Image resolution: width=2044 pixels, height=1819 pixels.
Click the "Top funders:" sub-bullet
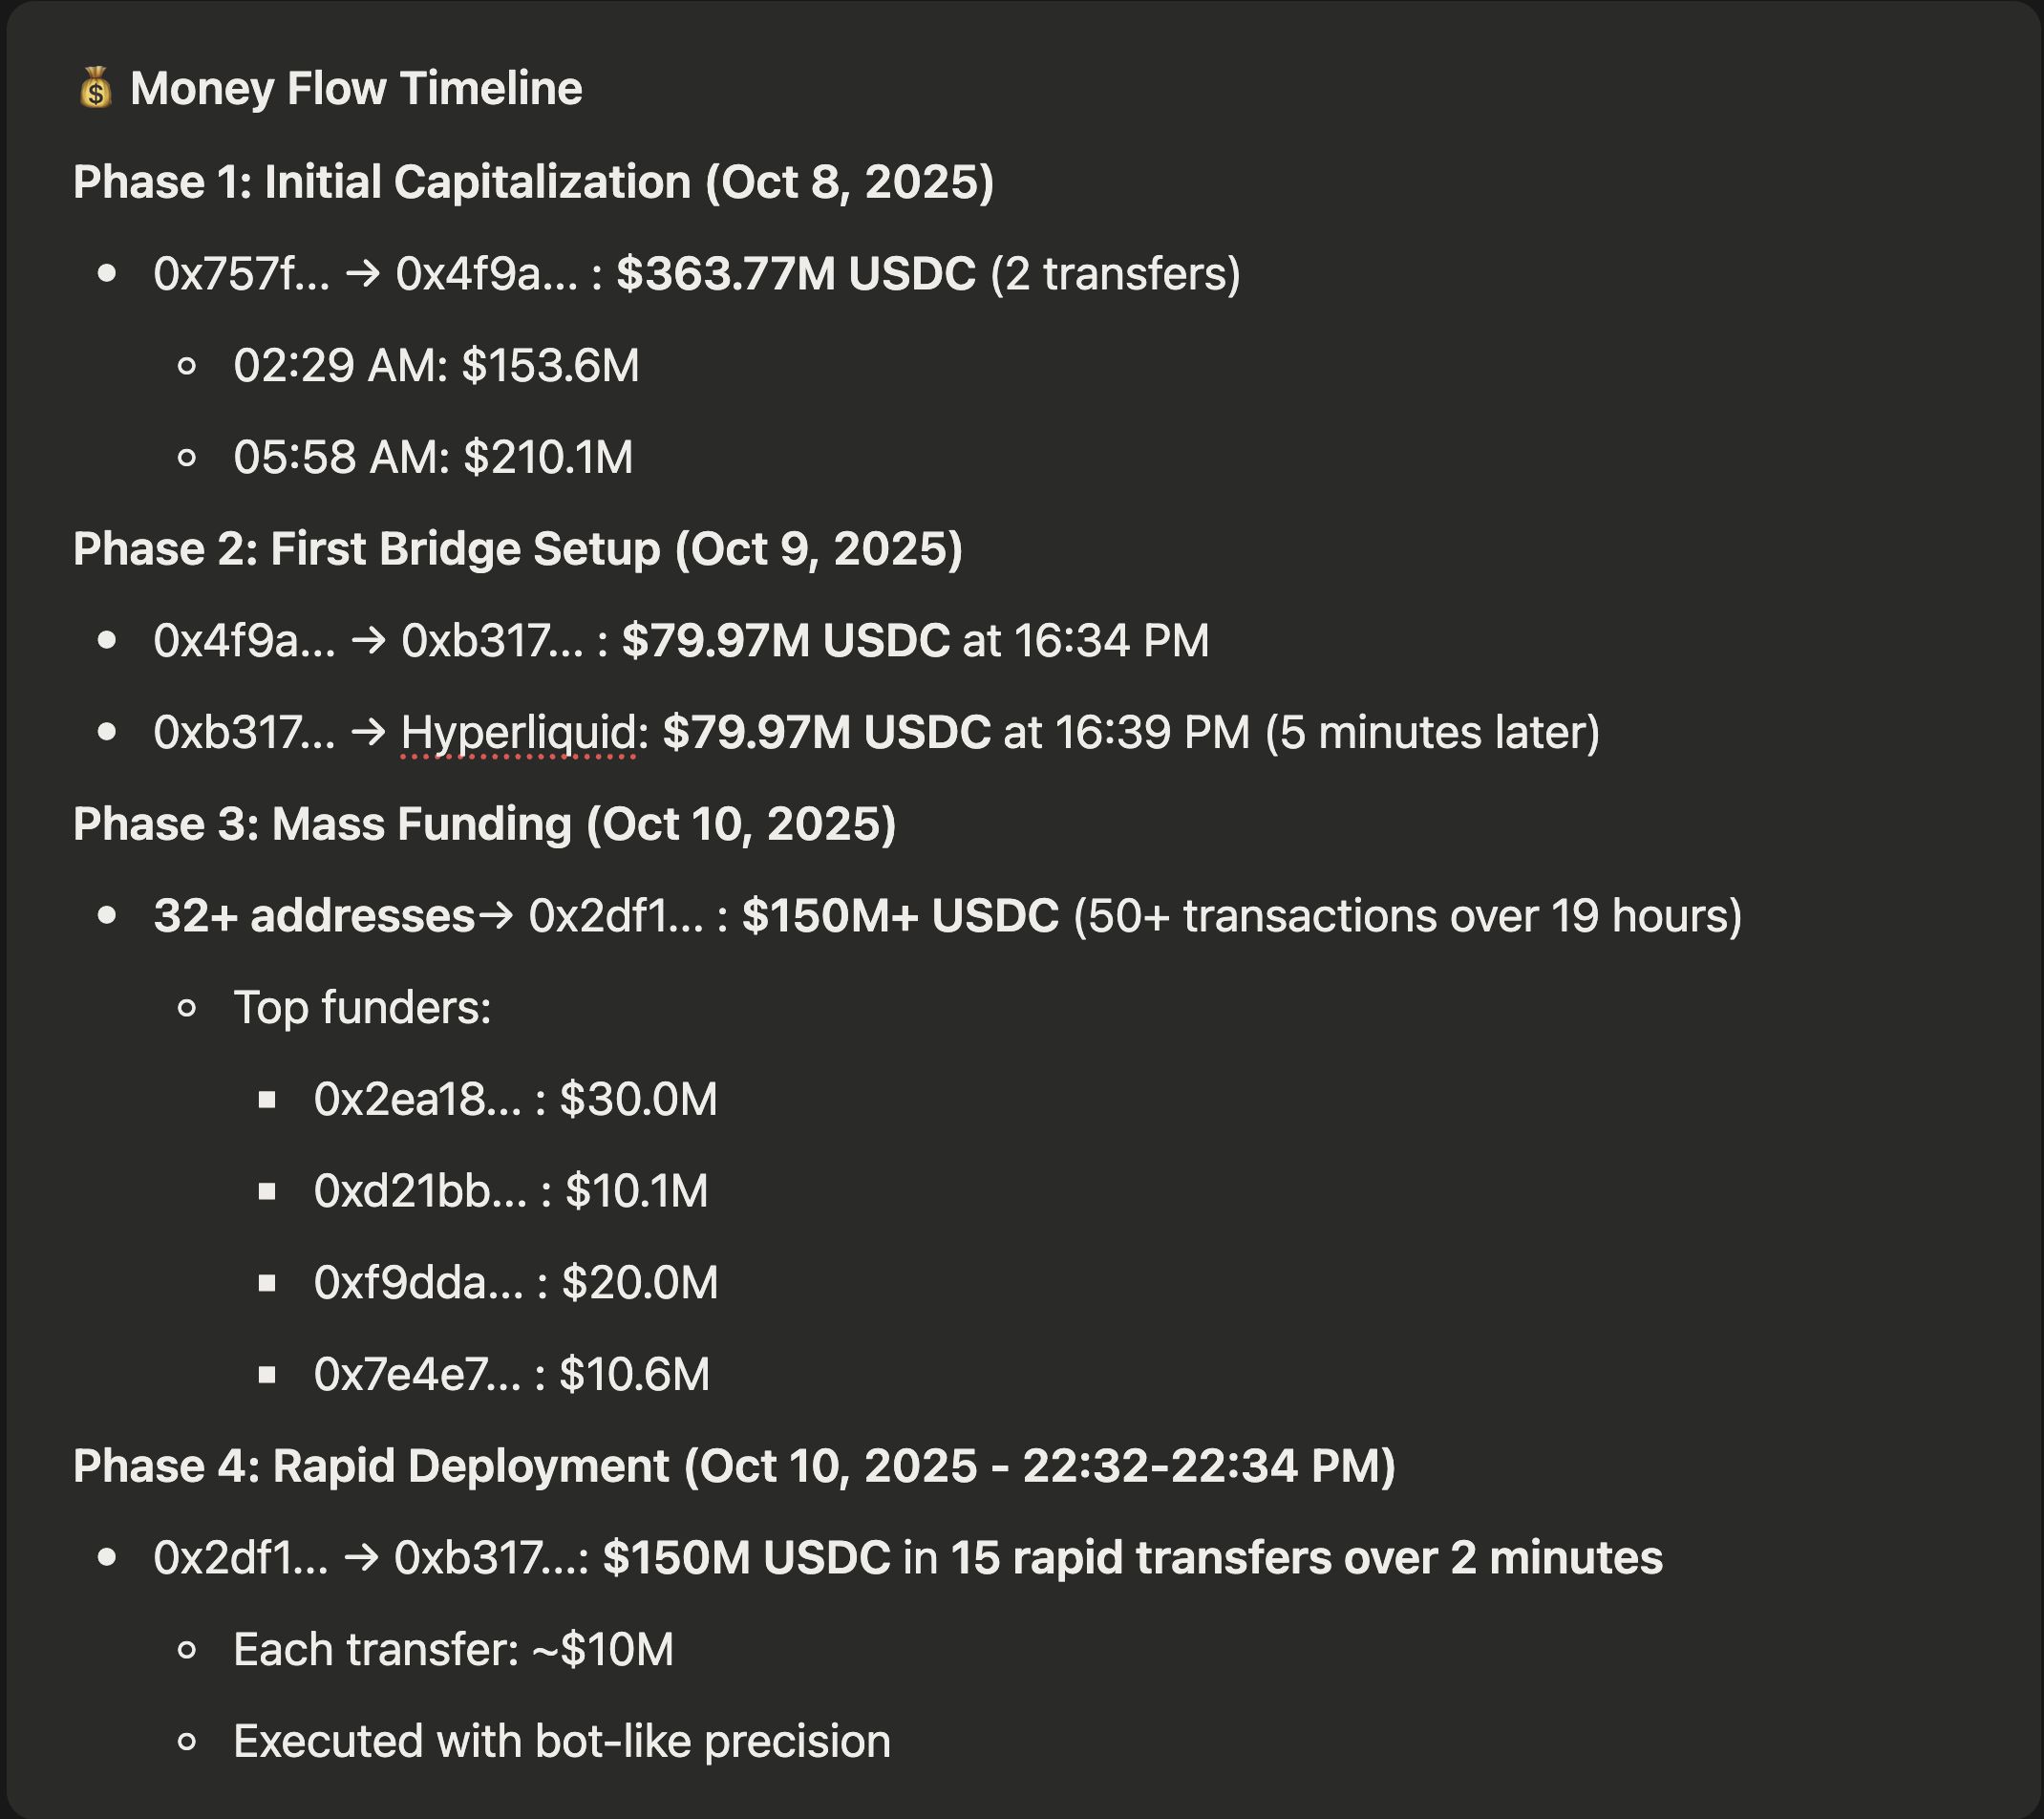[362, 1008]
